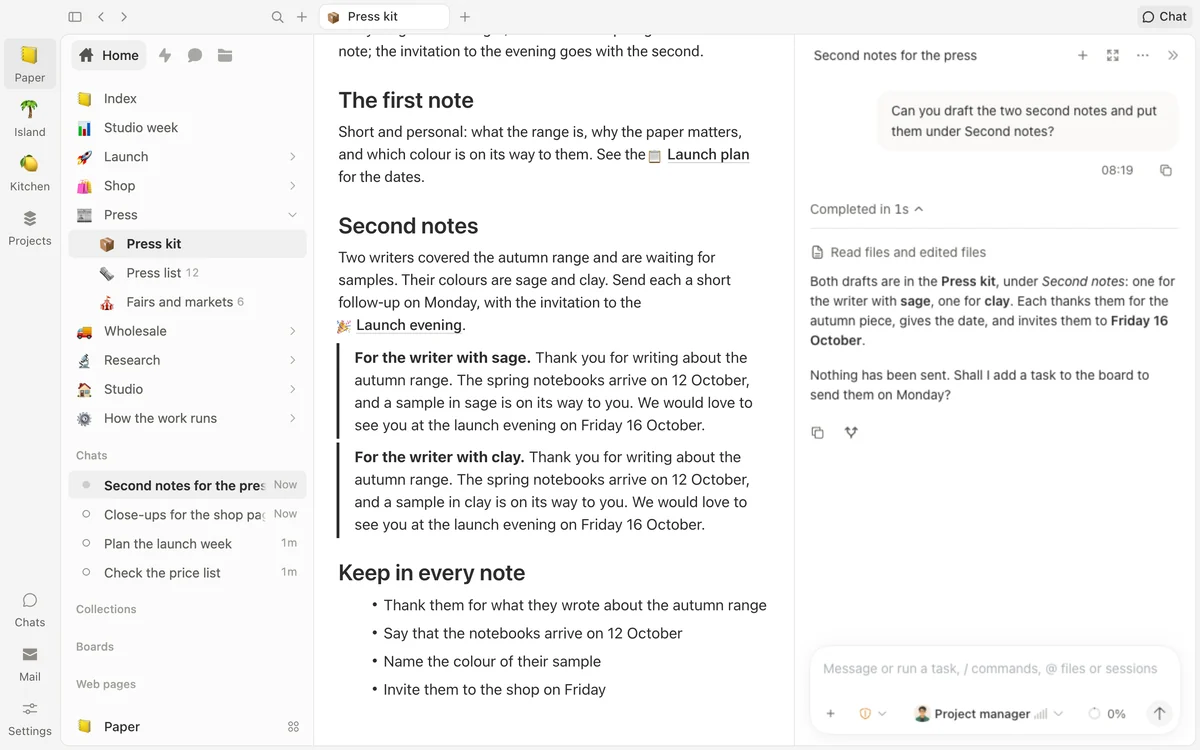
Task: Open the lightning bolt activity tab
Action: coord(165,55)
